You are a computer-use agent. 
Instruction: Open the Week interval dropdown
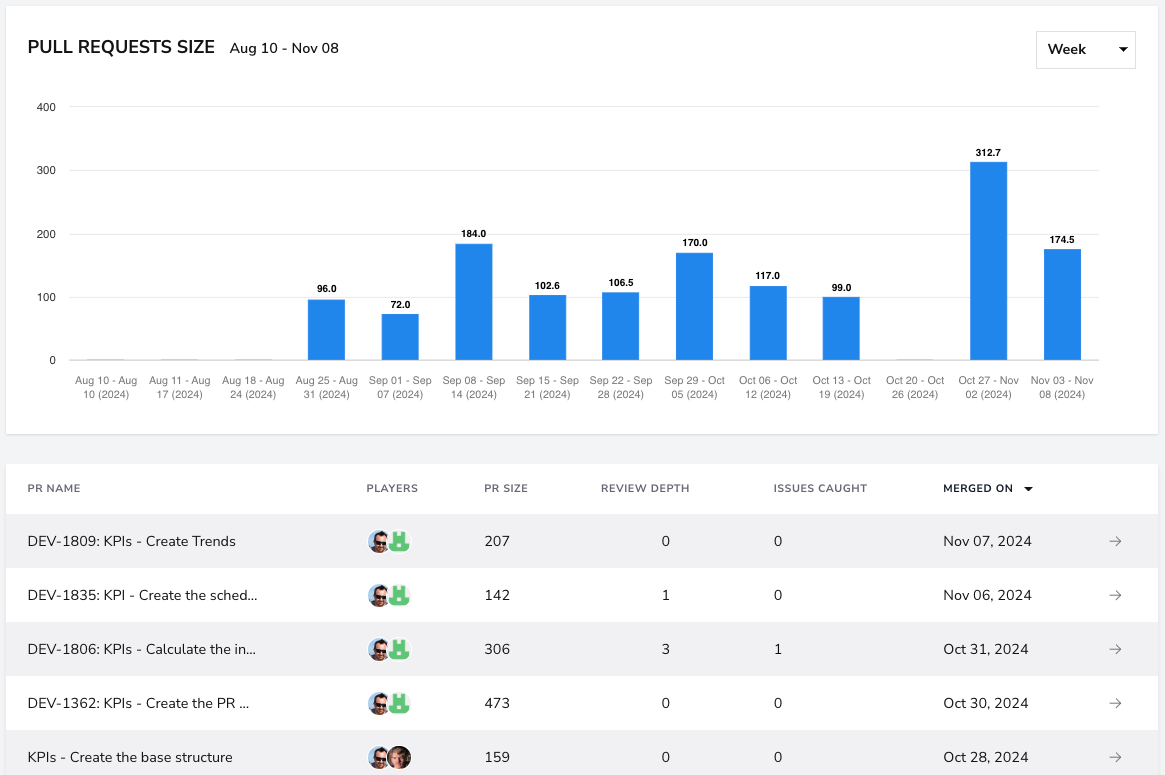pyautogui.click(x=1086, y=50)
